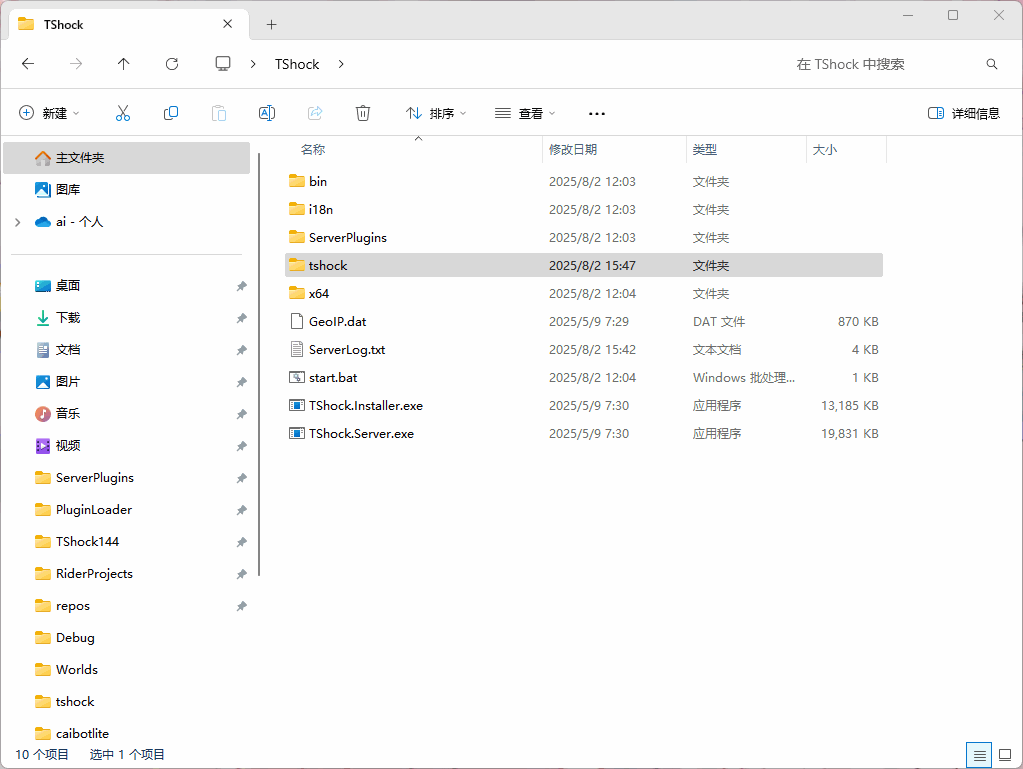Sort by 类型 column header
Viewport: 1023px width, 769px height.
click(x=705, y=150)
